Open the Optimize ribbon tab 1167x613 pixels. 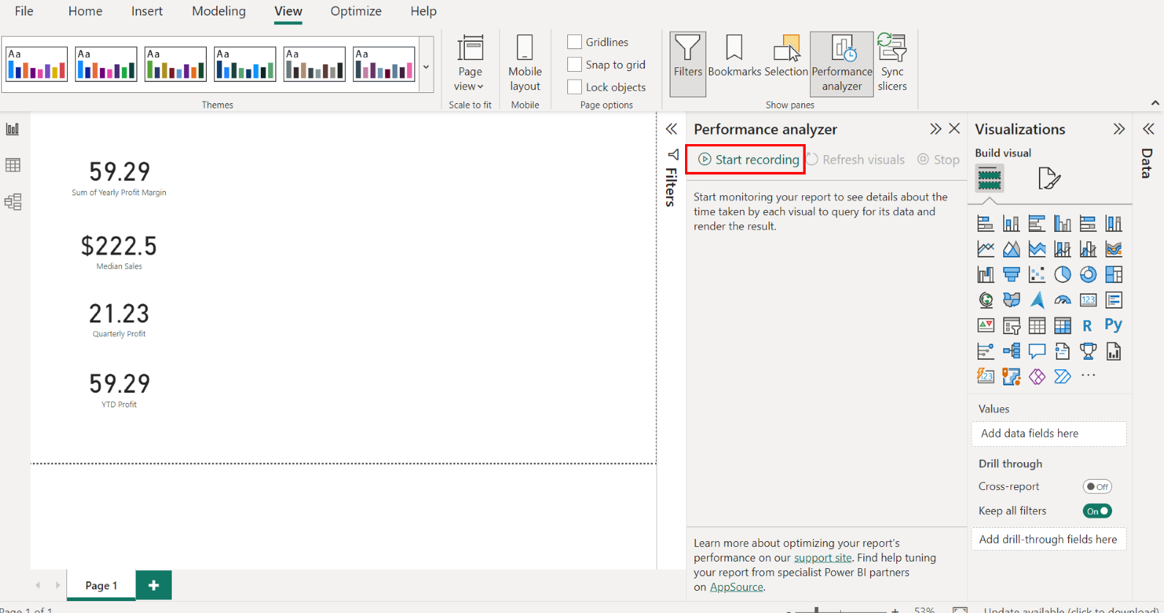(355, 11)
